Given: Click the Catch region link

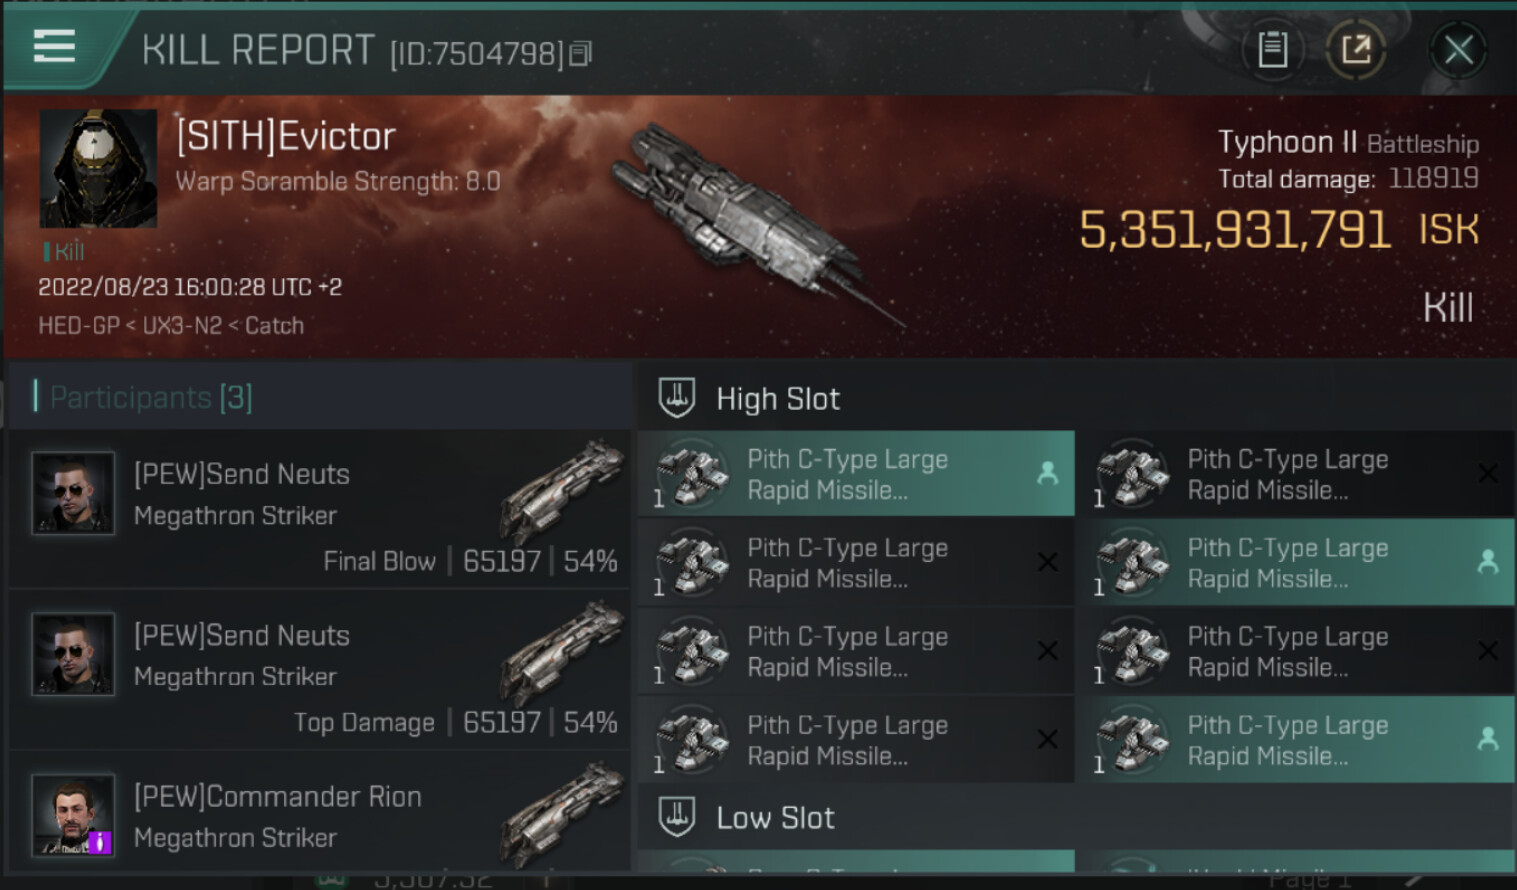Looking at the screenshot, I should [274, 326].
